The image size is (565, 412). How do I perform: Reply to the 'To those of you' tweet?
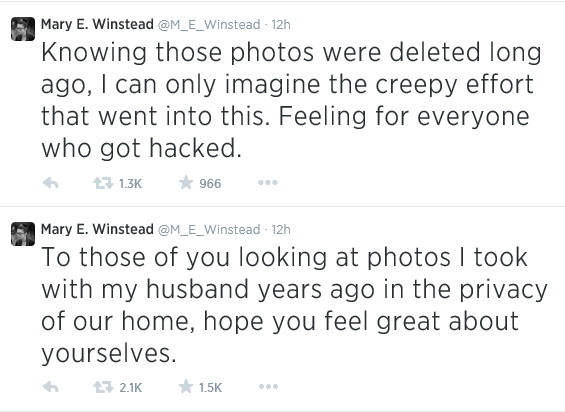pyautogui.click(x=51, y=387)
